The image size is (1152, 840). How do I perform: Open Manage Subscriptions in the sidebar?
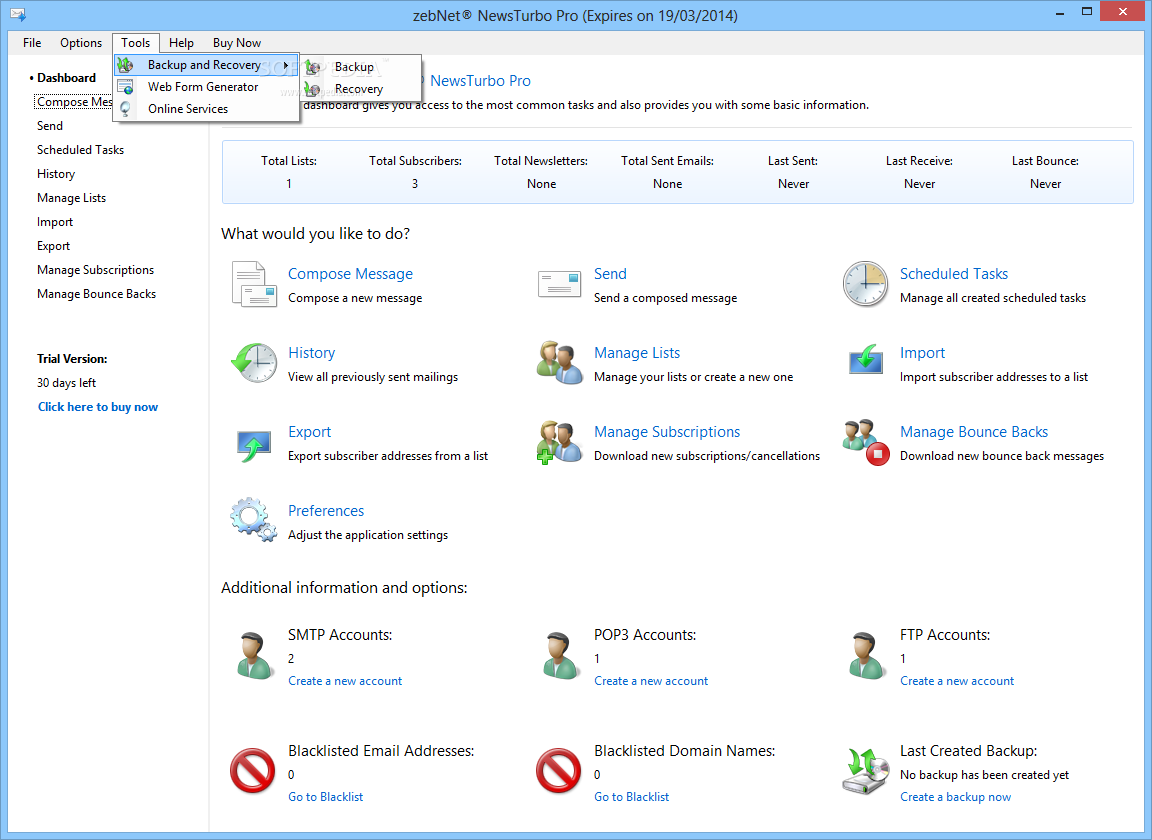tap(96, 270)
